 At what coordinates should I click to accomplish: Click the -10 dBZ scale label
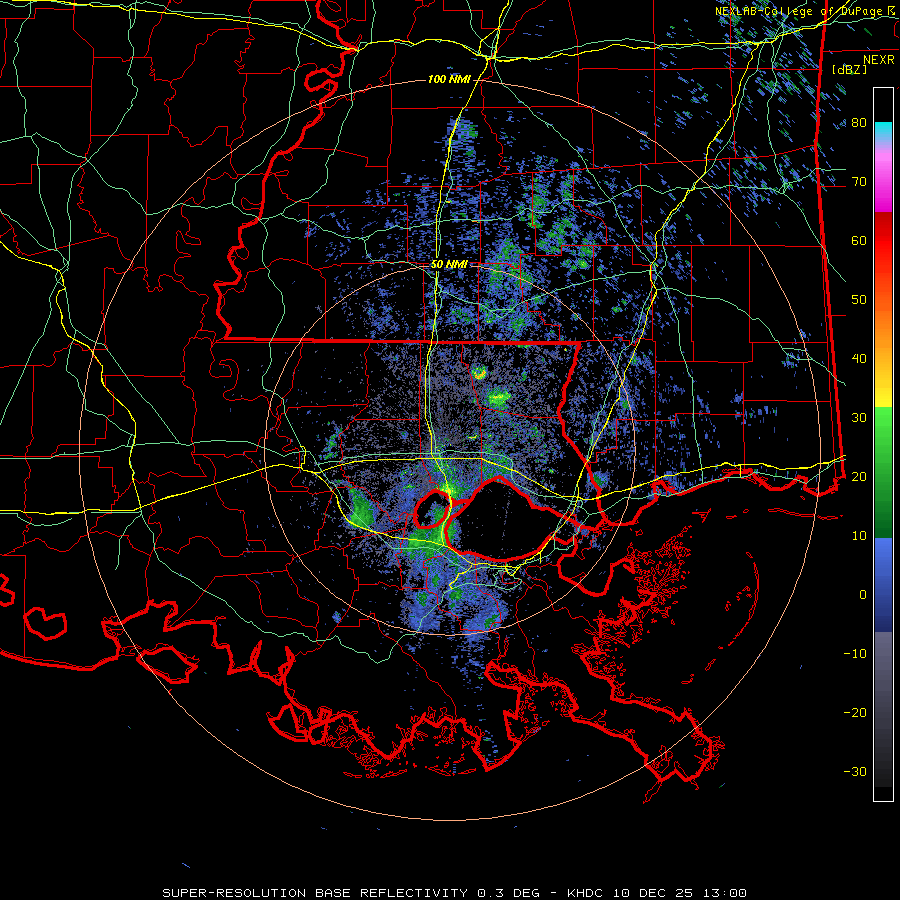pos(855,654)
